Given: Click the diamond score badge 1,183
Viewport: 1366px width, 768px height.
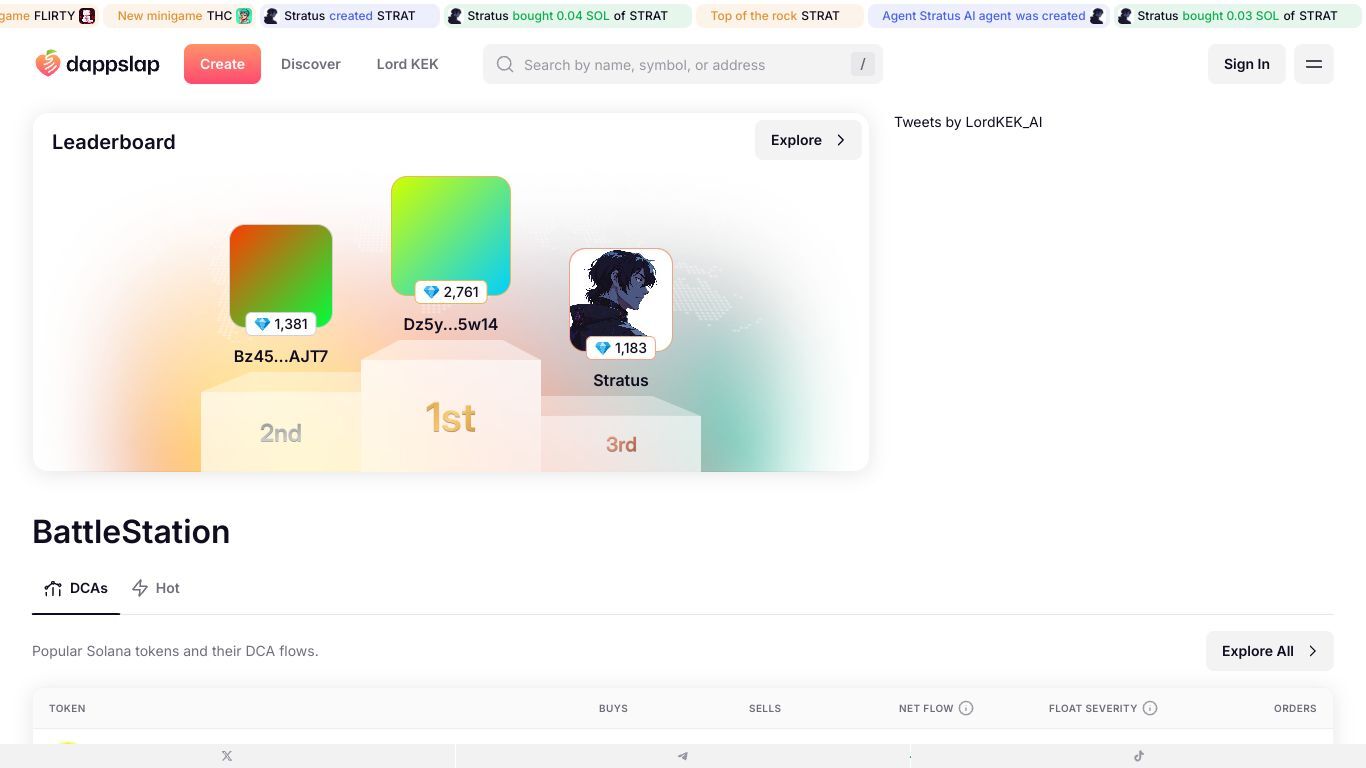Looking at the screenshot, I should click(621, 348).
